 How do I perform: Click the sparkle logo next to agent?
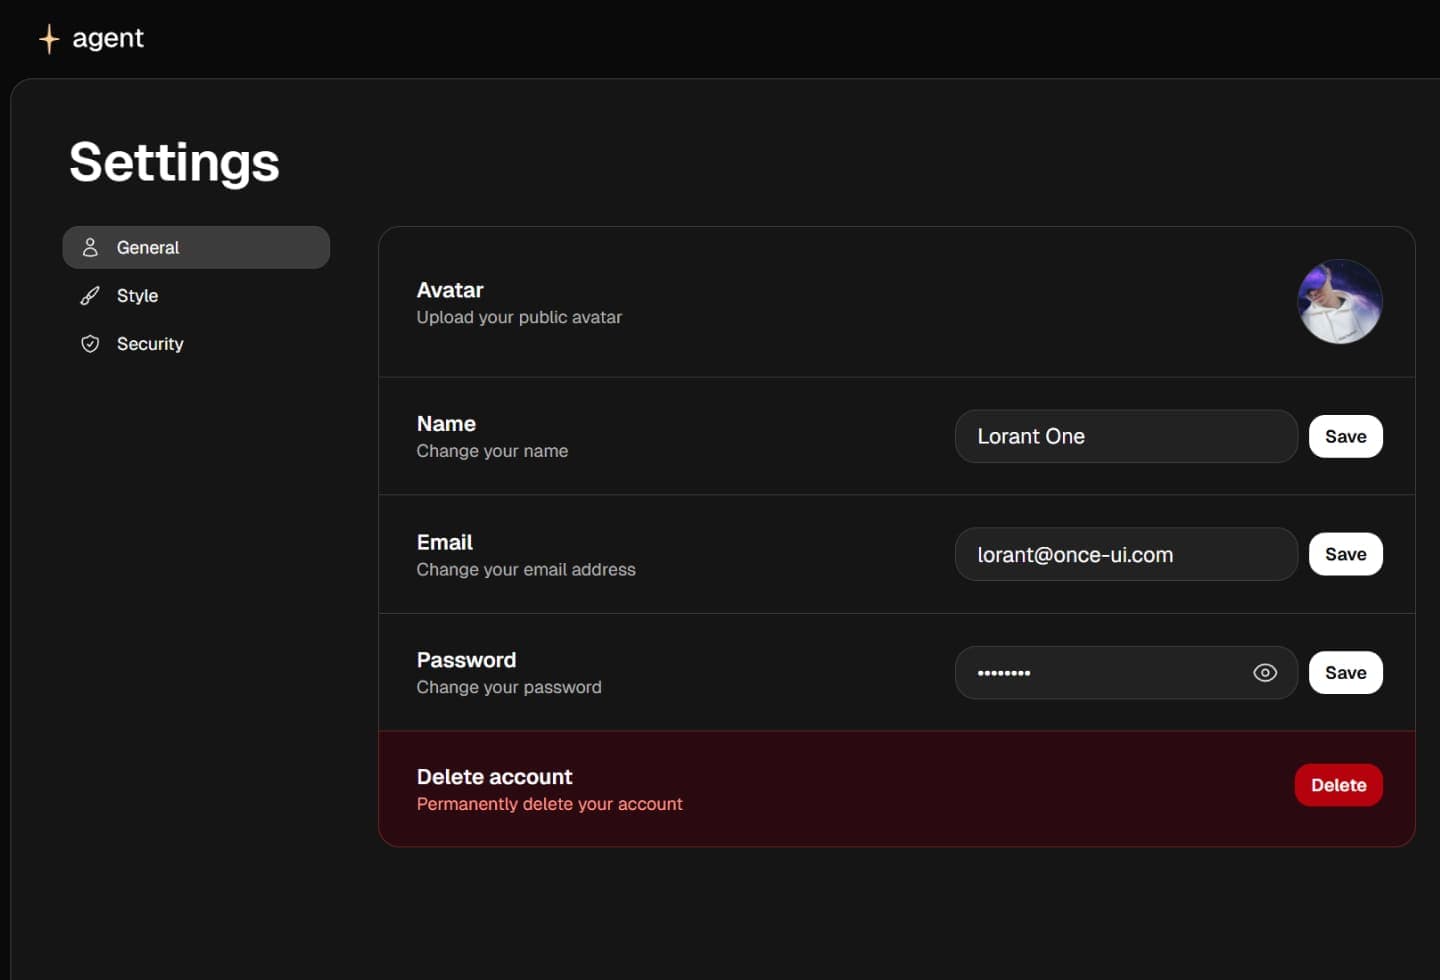click(x=48, y=38)
